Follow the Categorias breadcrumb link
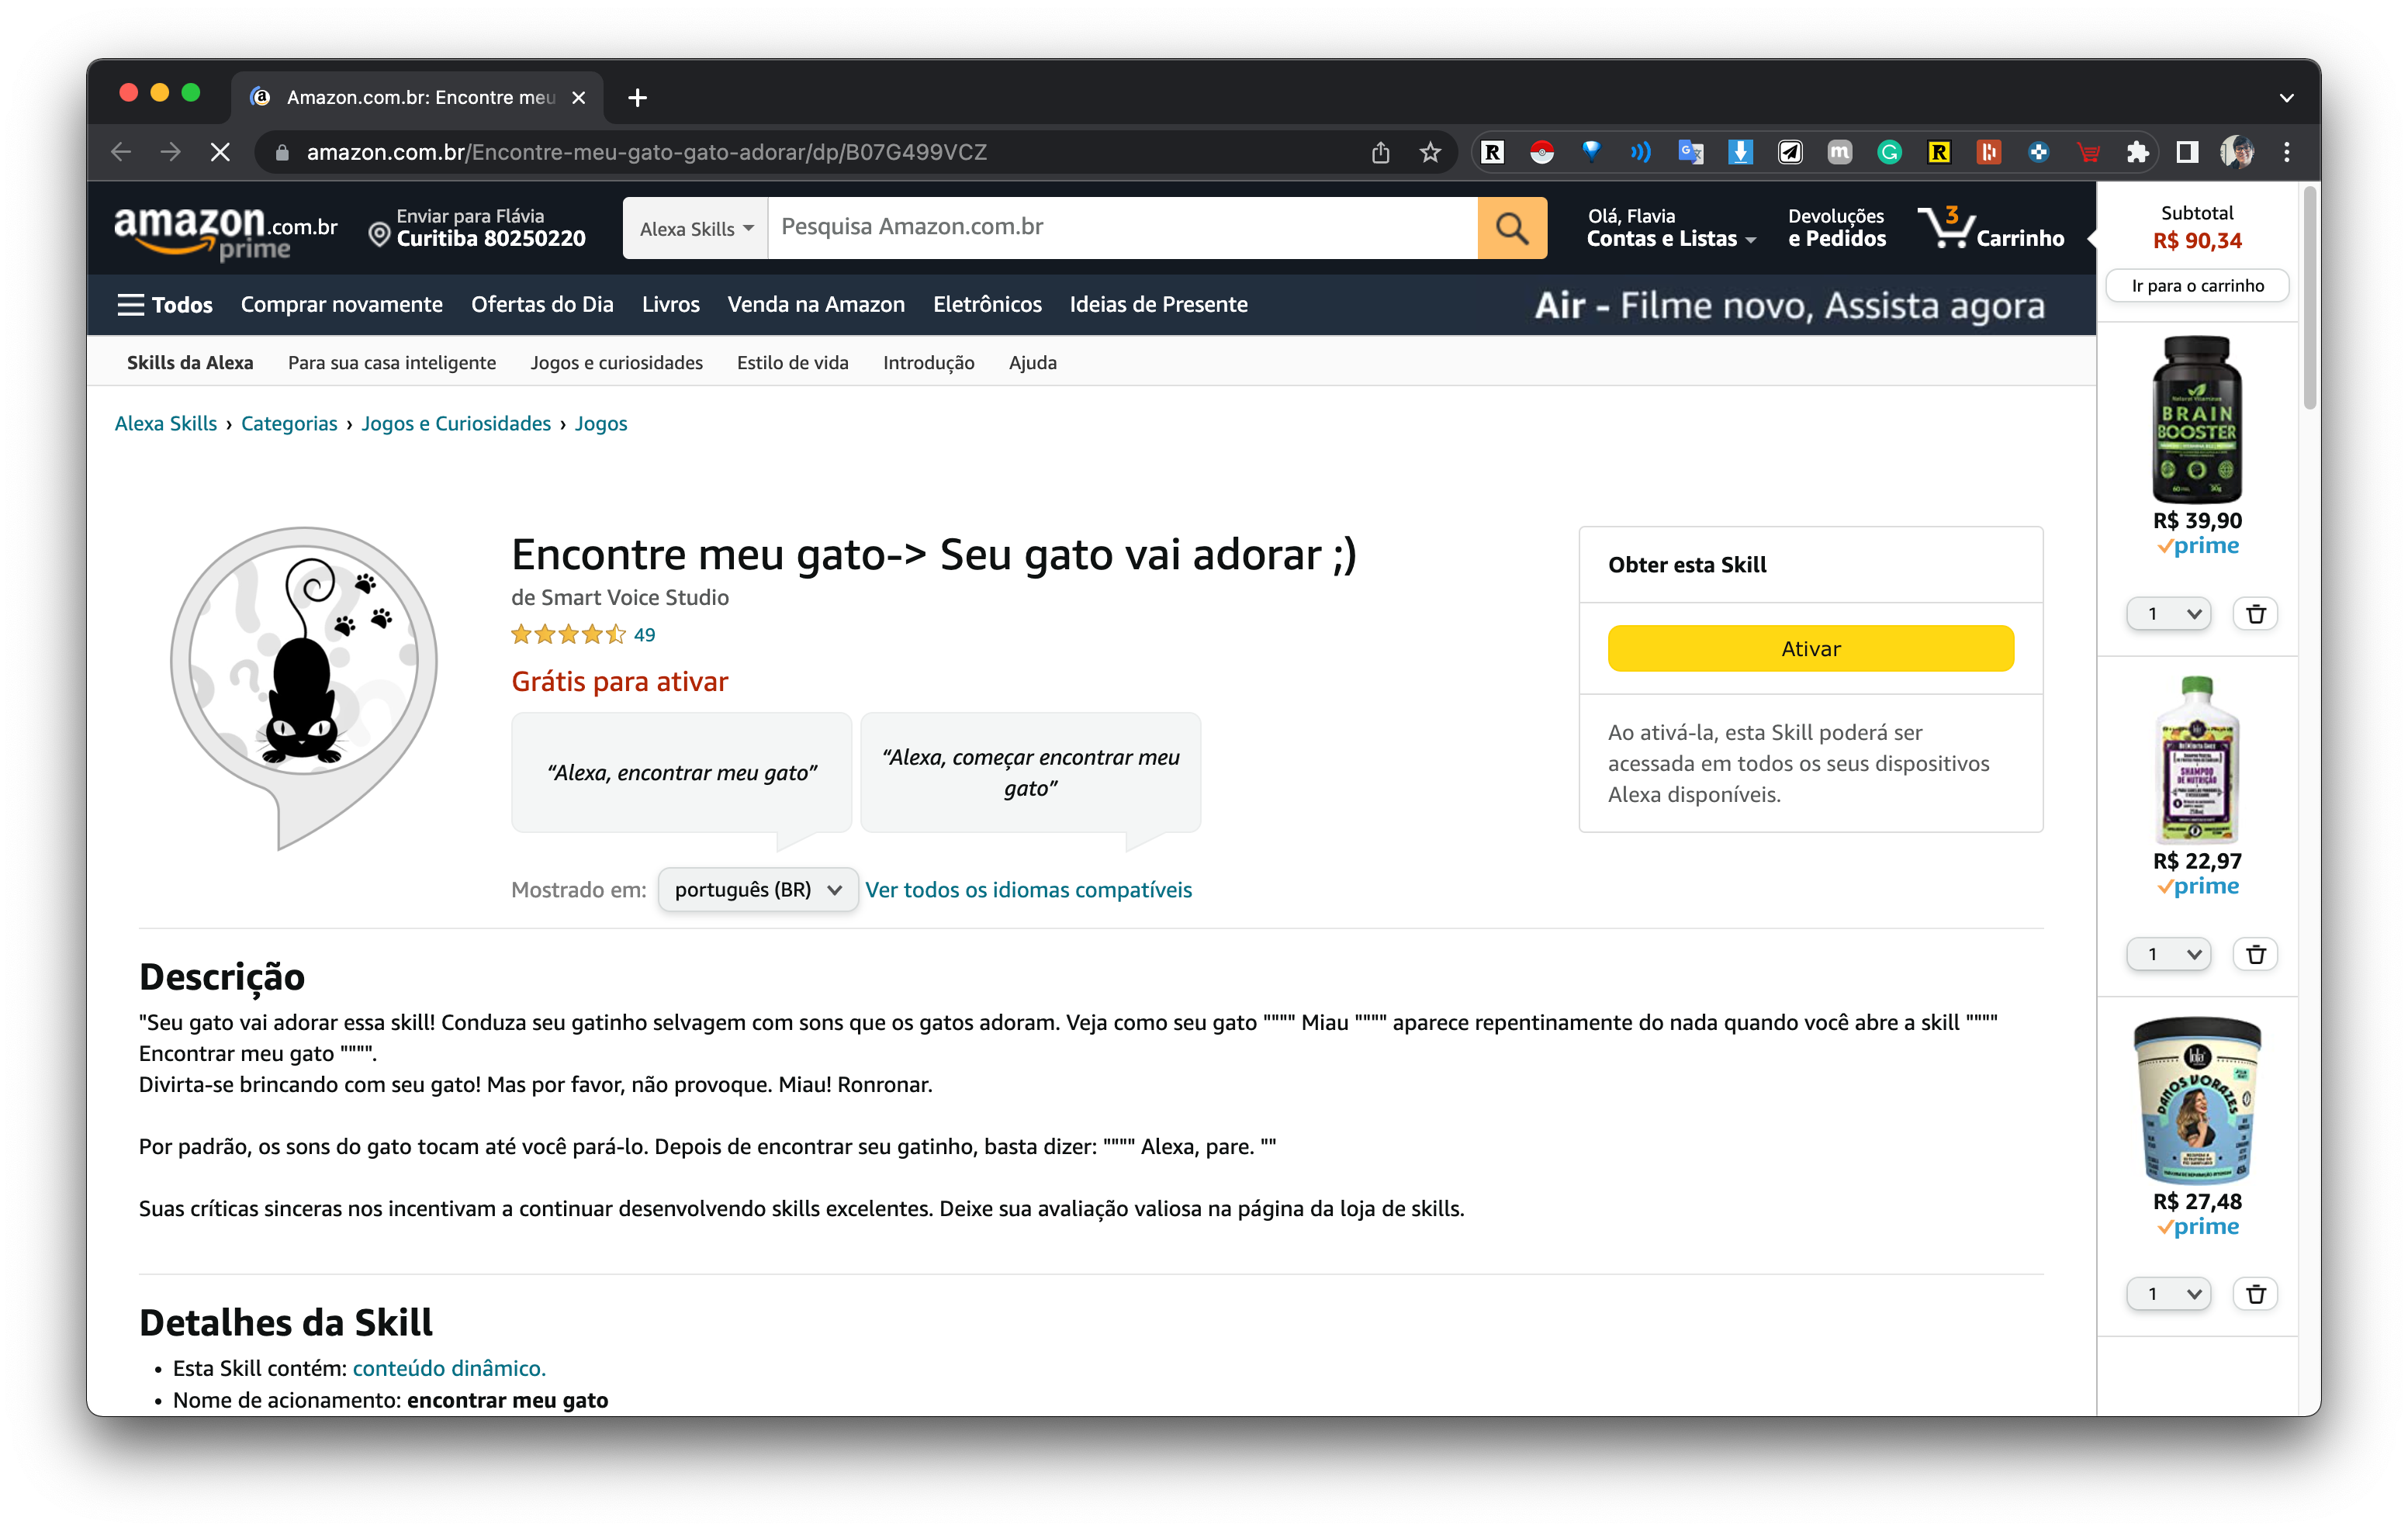Screen dimensions: 2408x1531 (x=289, y=424)
